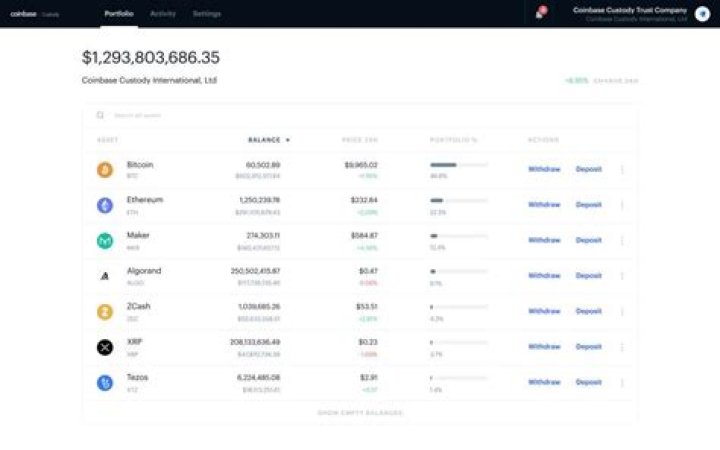Select the Algorand asset name
The height and width of the screenshot is (450, 720).
tap(144, 271)
